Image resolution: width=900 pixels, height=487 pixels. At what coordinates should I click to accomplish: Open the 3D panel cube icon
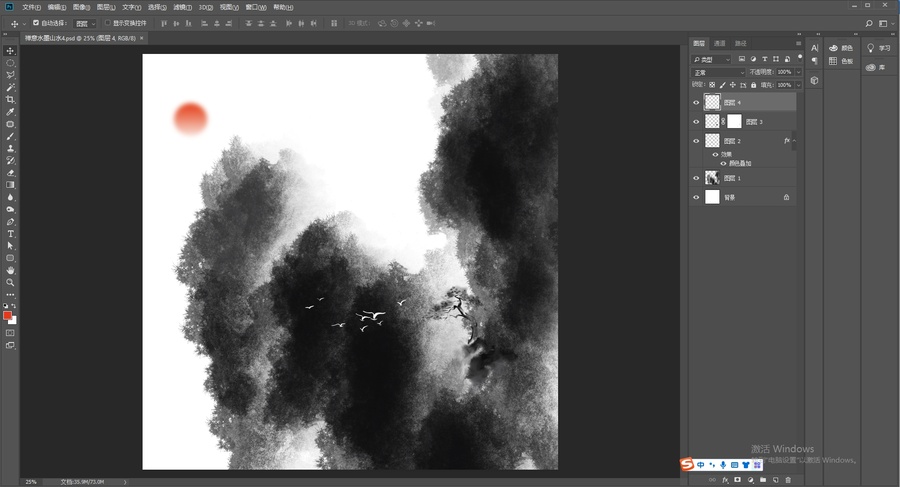coord(814,80)
